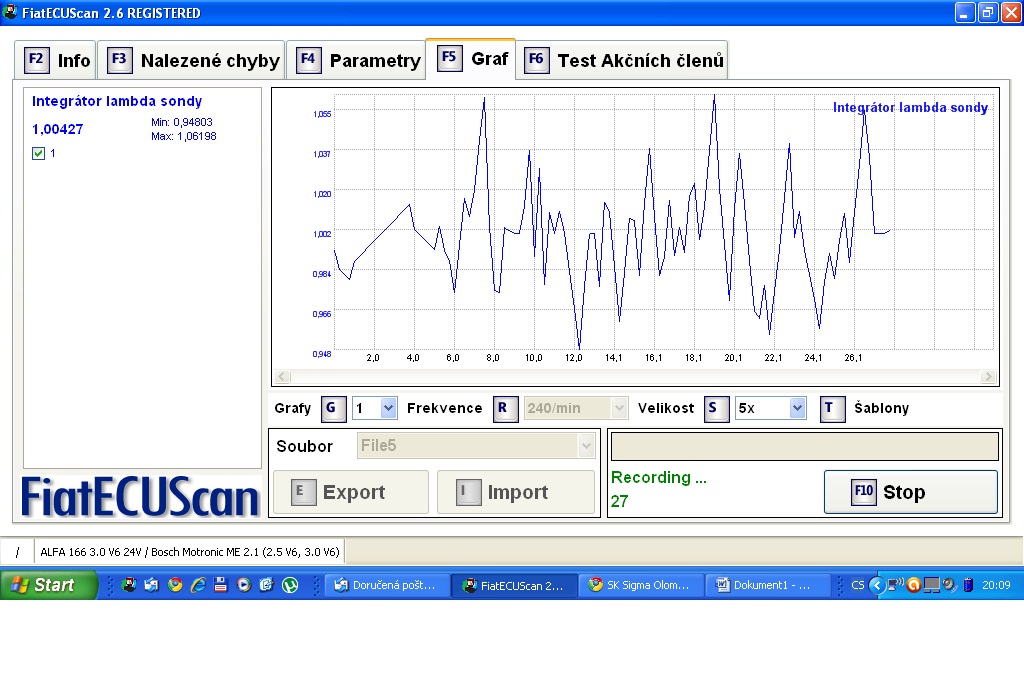Viewport: 1024px width, 682px height.
Task: Open the Velikost 5x dropdown
Action: tap(797, 408)
